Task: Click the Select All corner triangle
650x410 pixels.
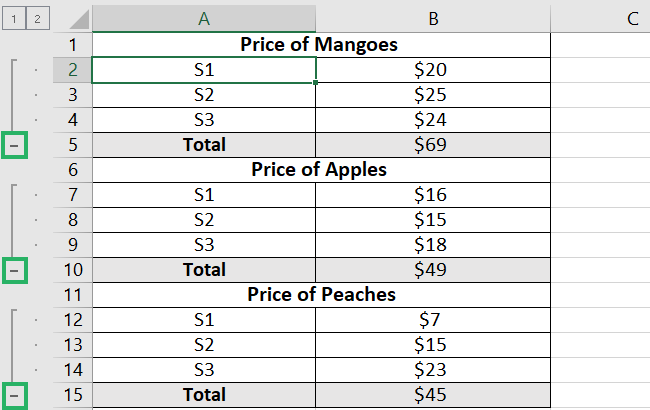Action: (79, 20)
